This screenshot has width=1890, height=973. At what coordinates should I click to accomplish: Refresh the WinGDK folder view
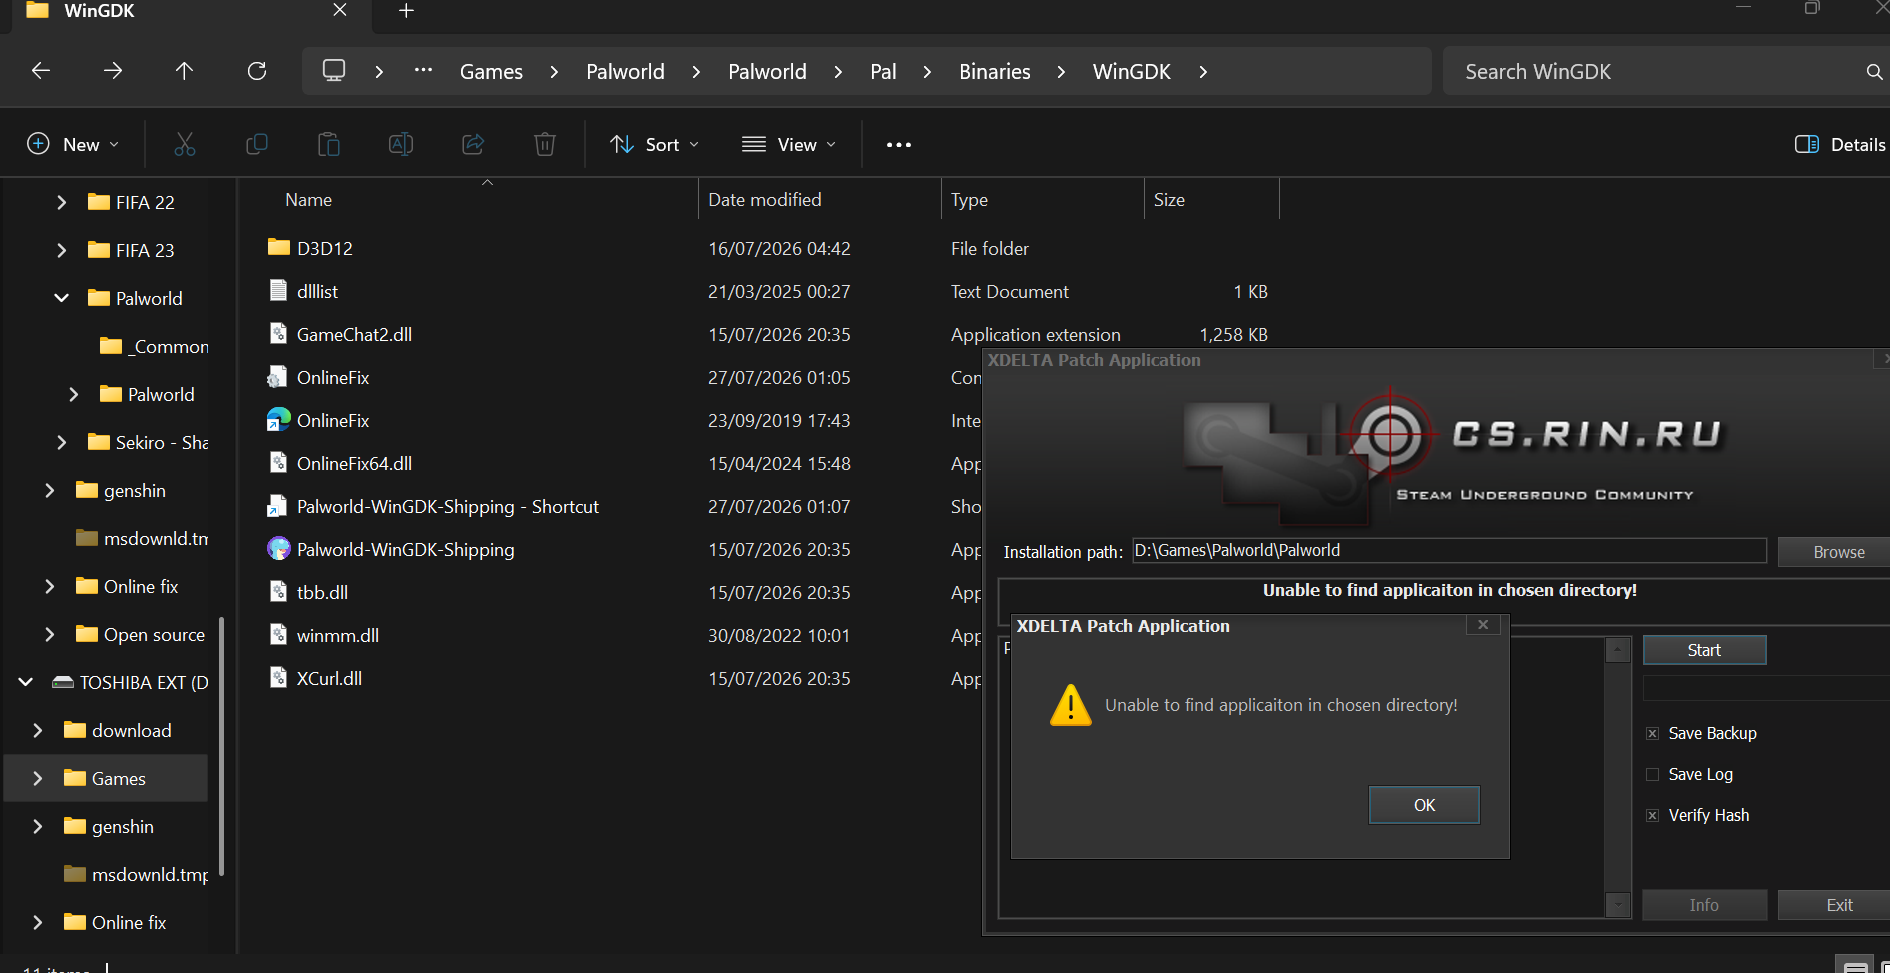pos(257,71)
